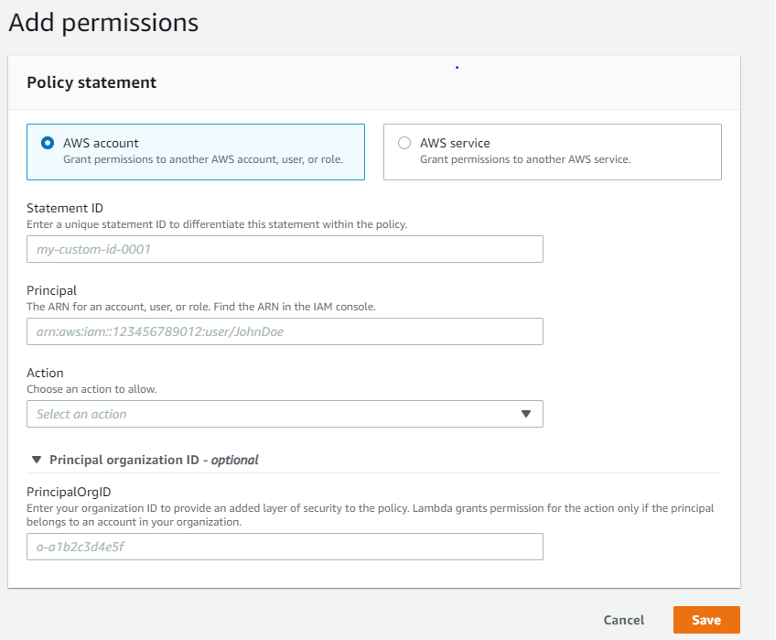The height and width of the screenshot is (640, 776).
Task: Click the 'Action' field label
Action: 45,373
